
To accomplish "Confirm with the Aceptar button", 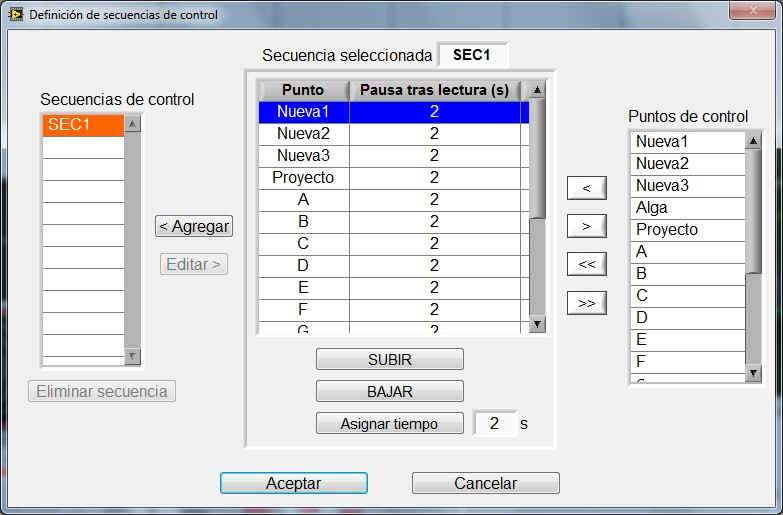I will 293,483.
